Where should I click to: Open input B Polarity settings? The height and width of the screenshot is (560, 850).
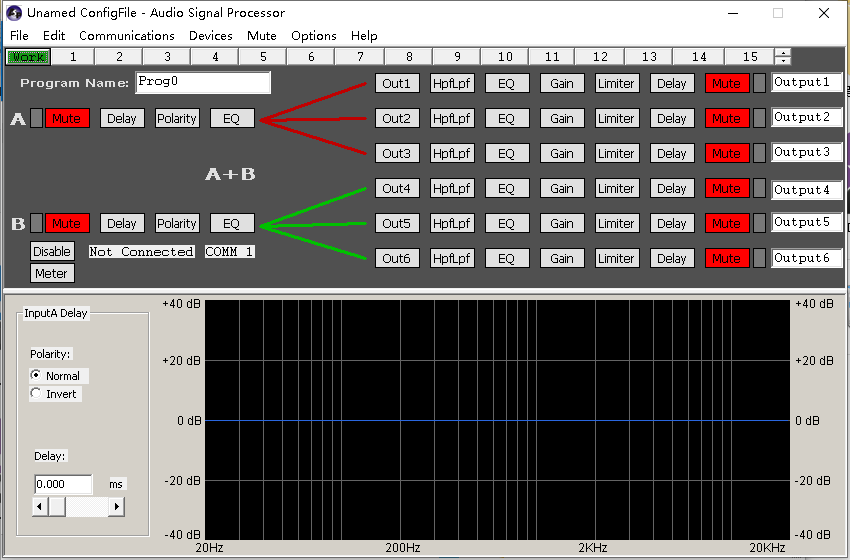coord(177,223)
